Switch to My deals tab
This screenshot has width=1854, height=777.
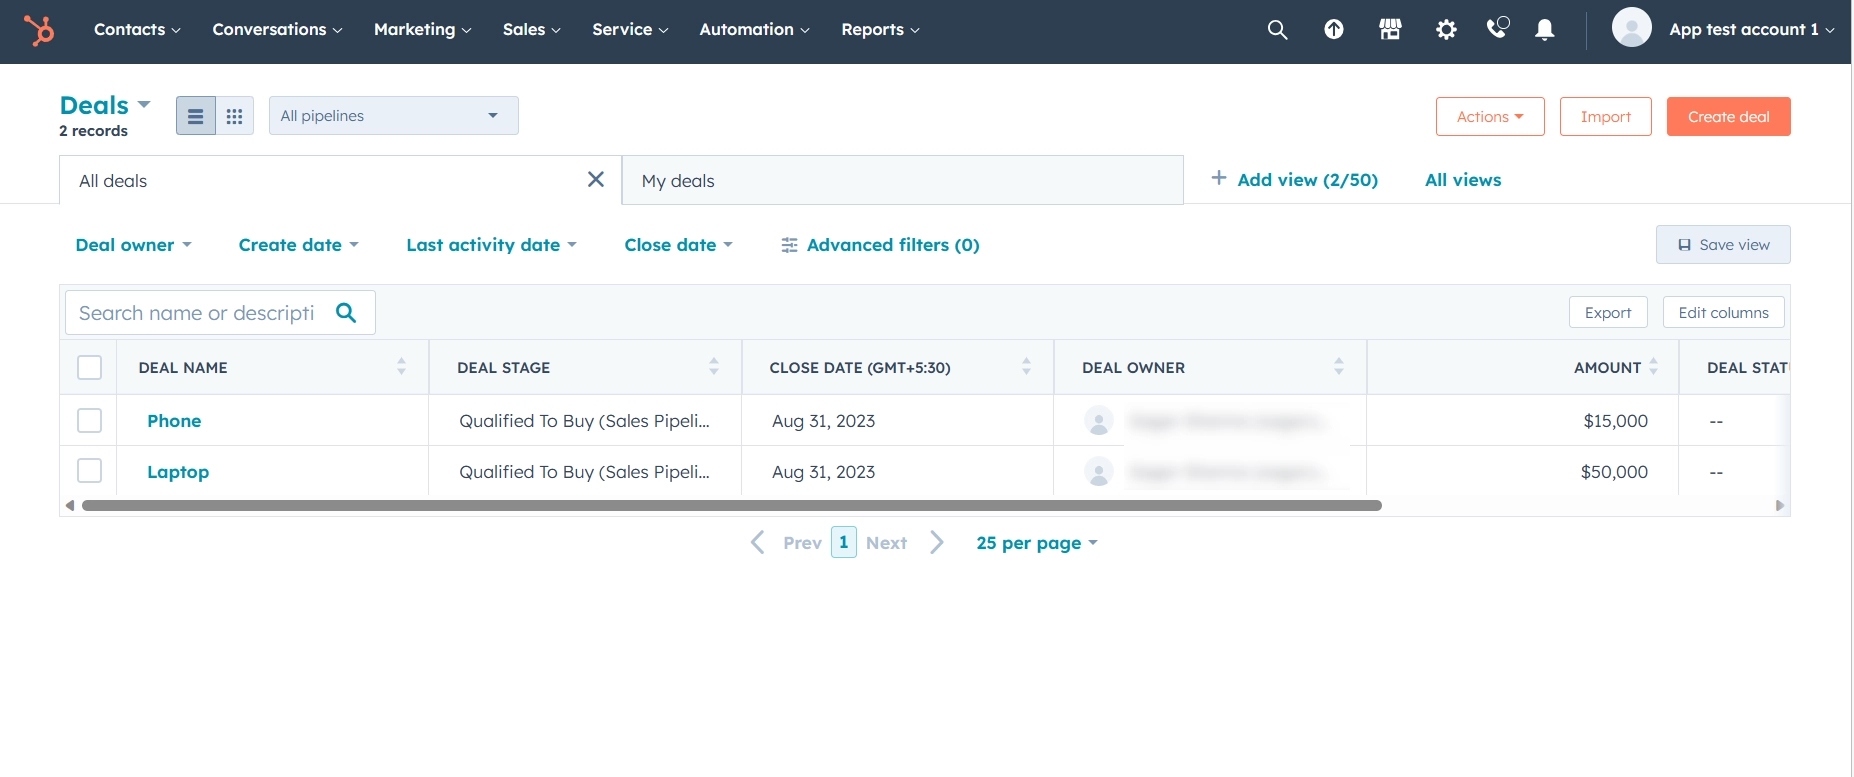coord(902,180)
